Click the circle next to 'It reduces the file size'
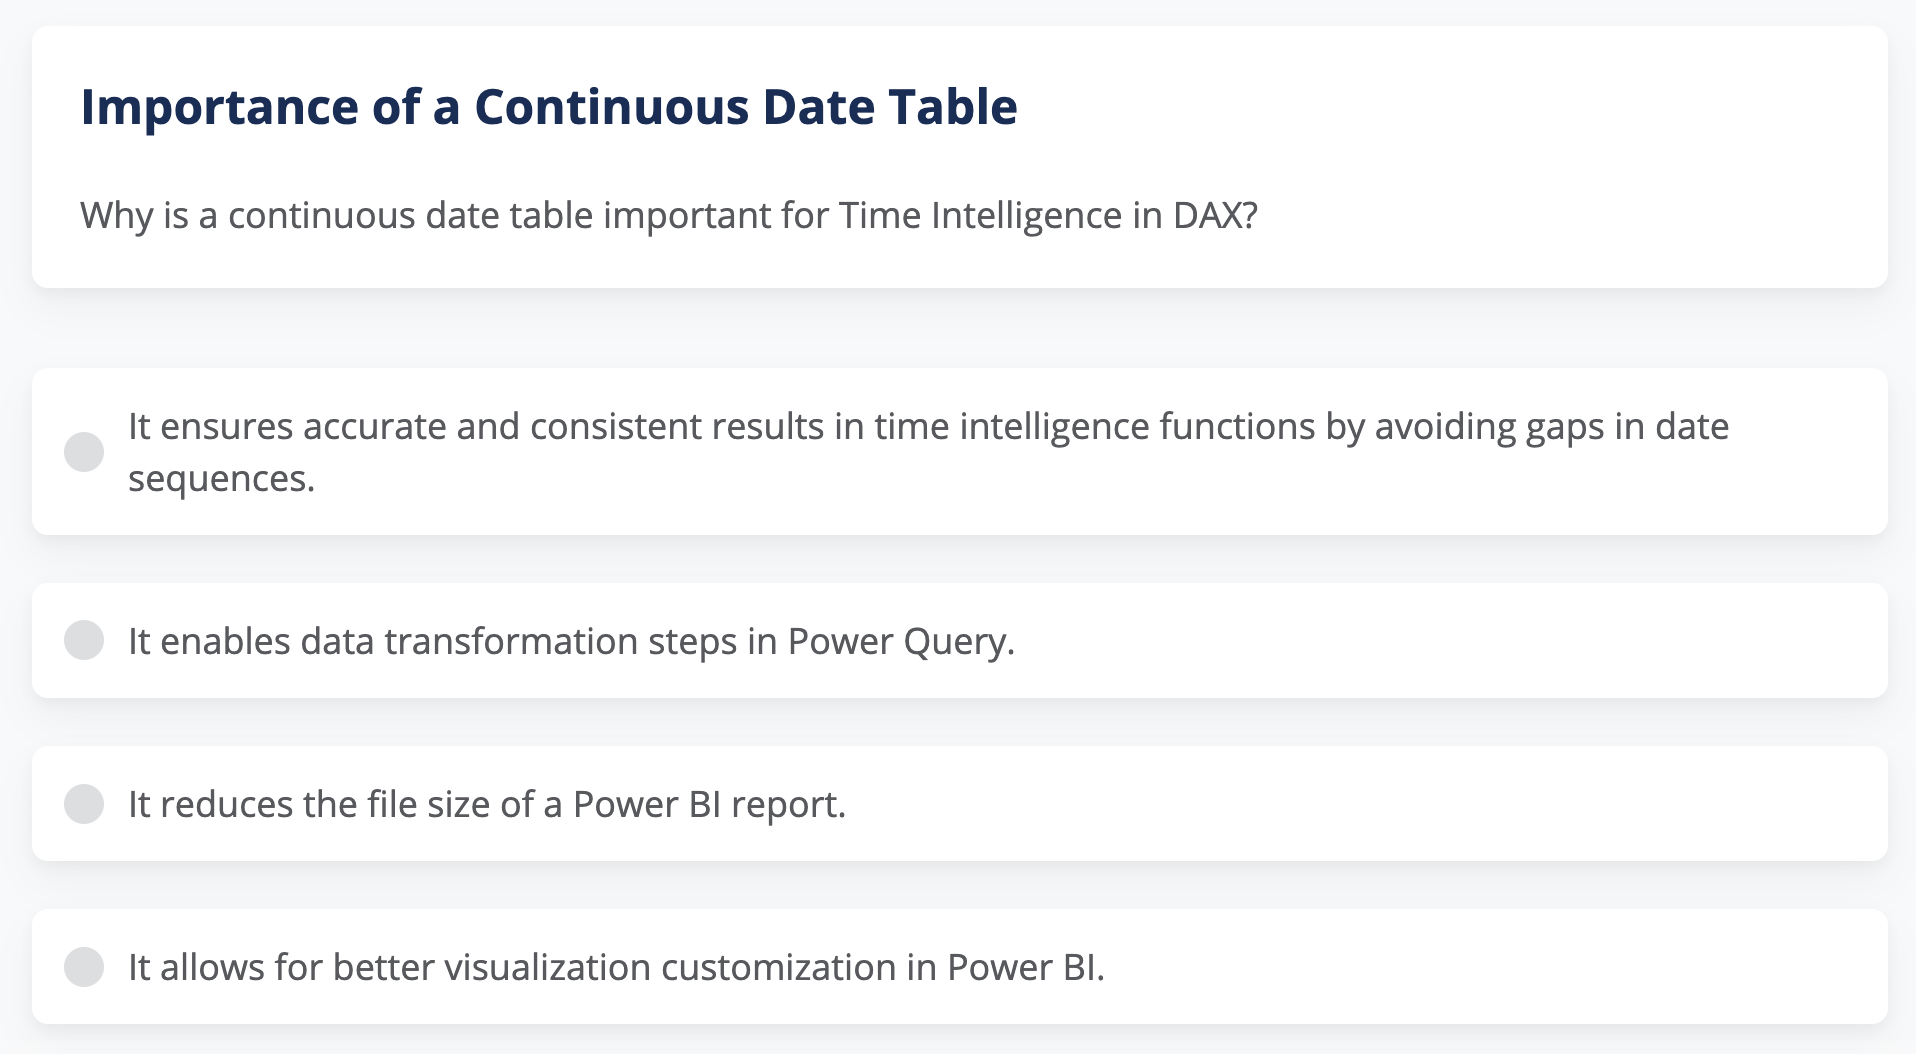The width and height of the screenshot is (1916, 1054). (85, 803)
